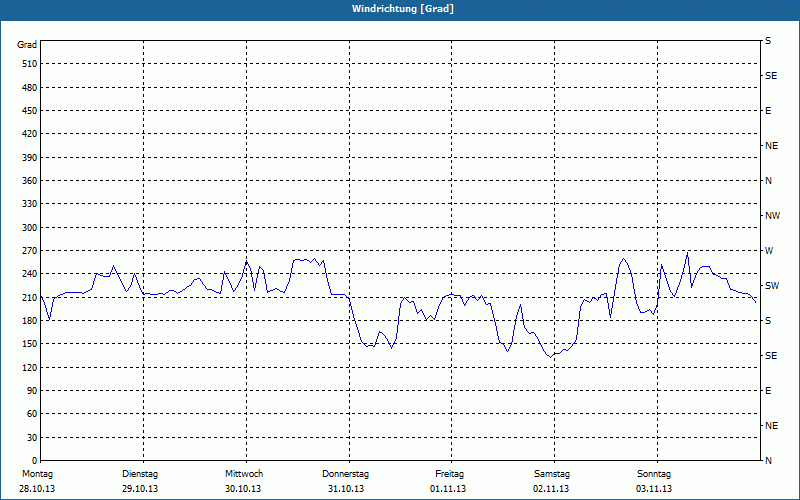This screenshot has width=800, height=500.
Task: Pick the 'Sonntag' day label
Action: pos(654,474)
